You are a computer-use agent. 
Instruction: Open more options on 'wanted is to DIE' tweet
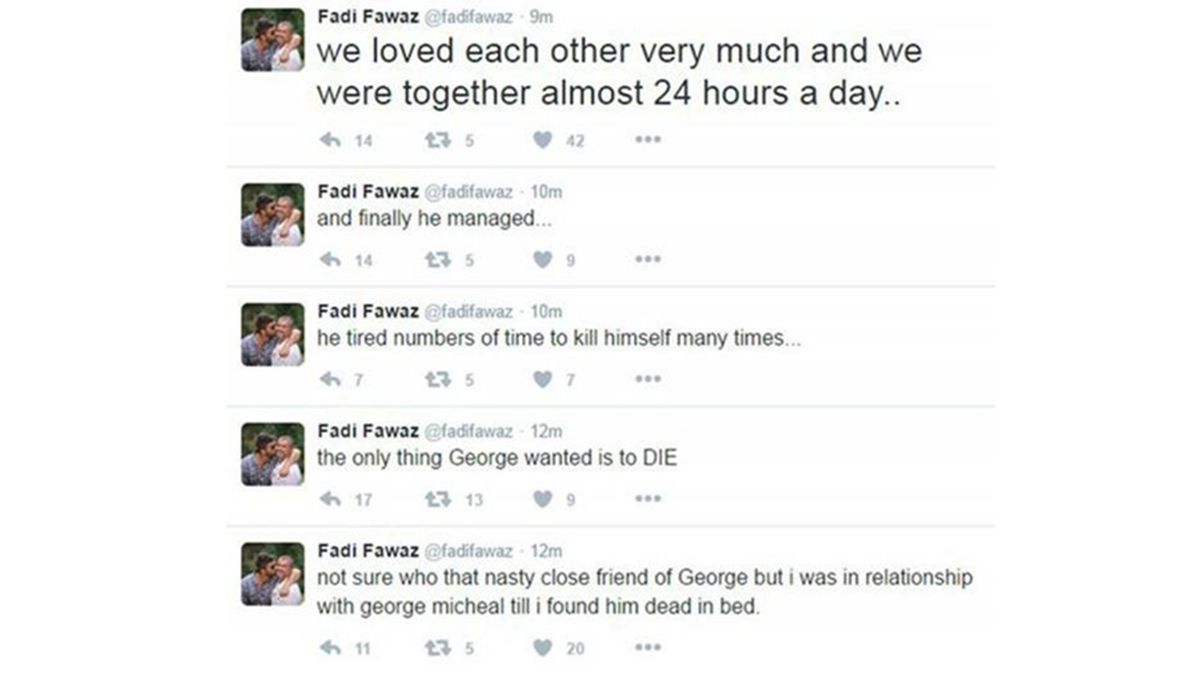[648, 499]
